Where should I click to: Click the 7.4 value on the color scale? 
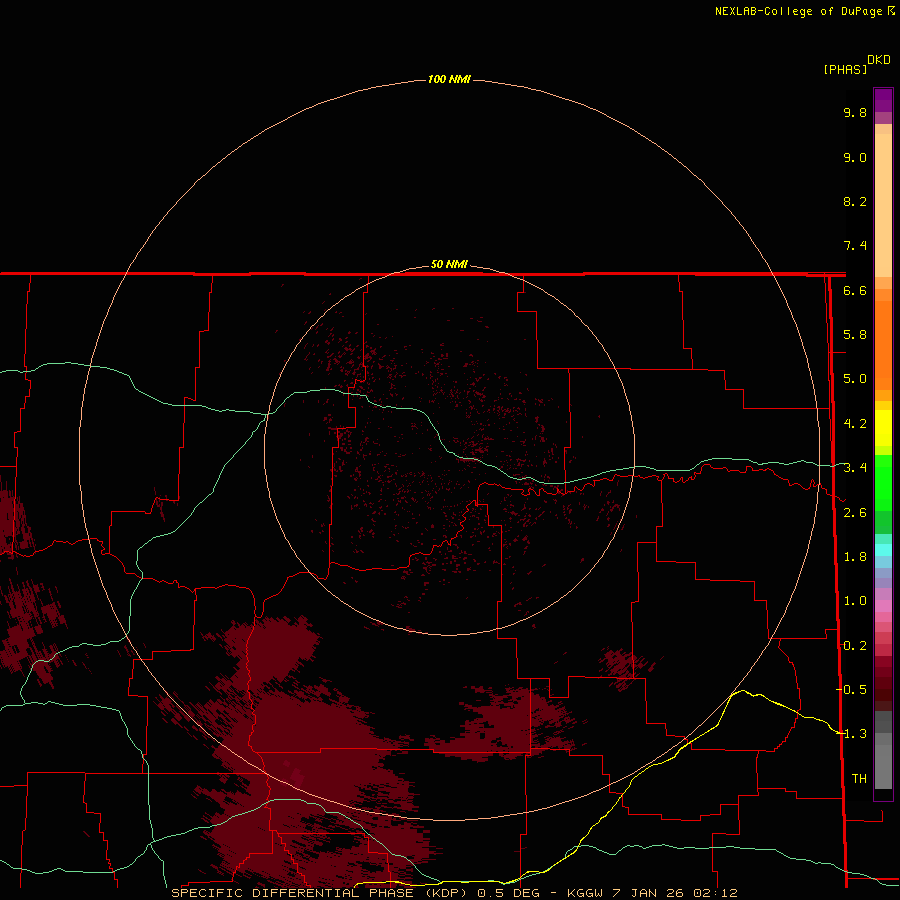[855, 246]
